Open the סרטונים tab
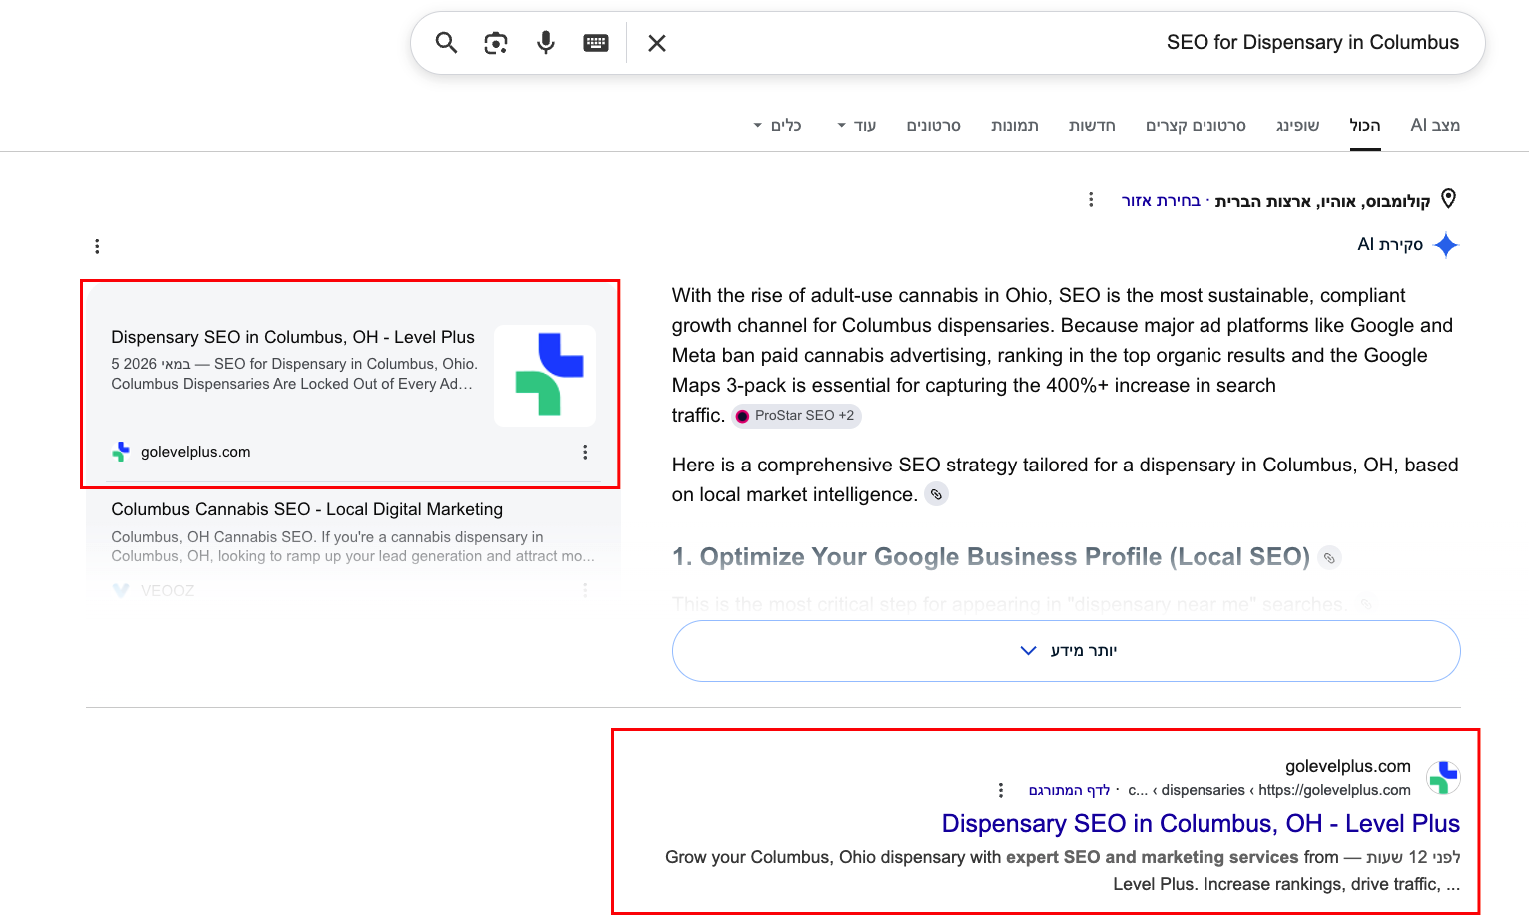Screen dimensions: 1529x923 click(x=934, y=125)
